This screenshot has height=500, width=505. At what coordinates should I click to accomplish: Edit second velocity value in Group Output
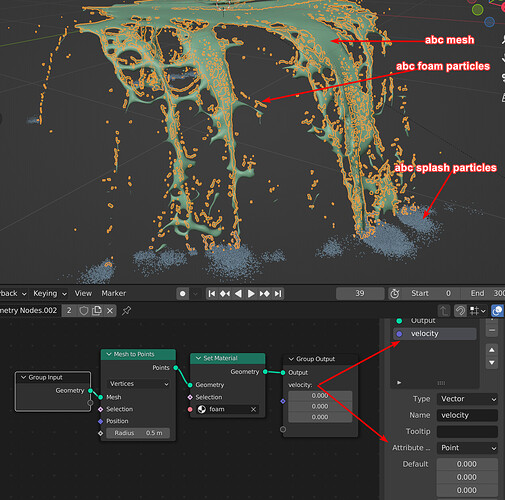320,406
